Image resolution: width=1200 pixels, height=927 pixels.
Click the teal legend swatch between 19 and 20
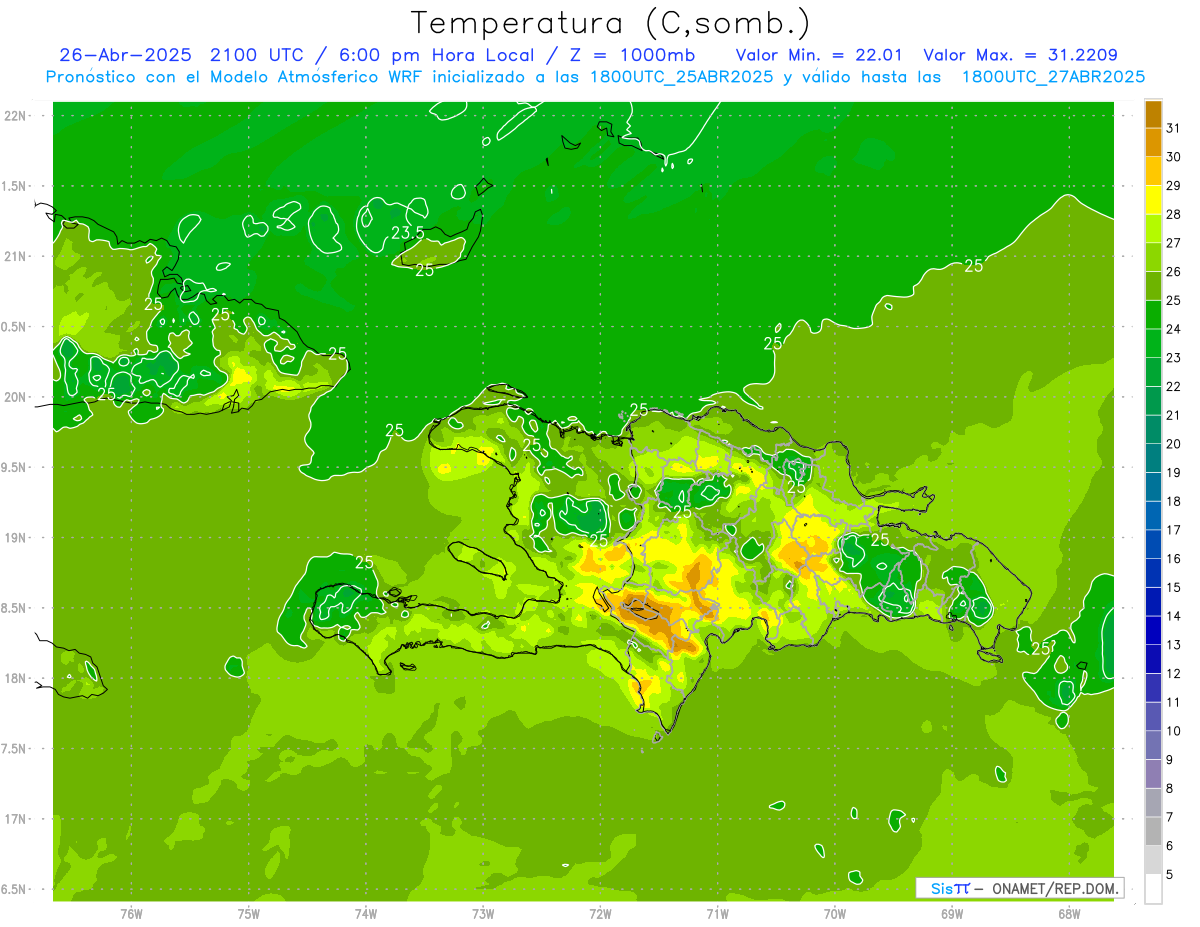(1153, 458)
